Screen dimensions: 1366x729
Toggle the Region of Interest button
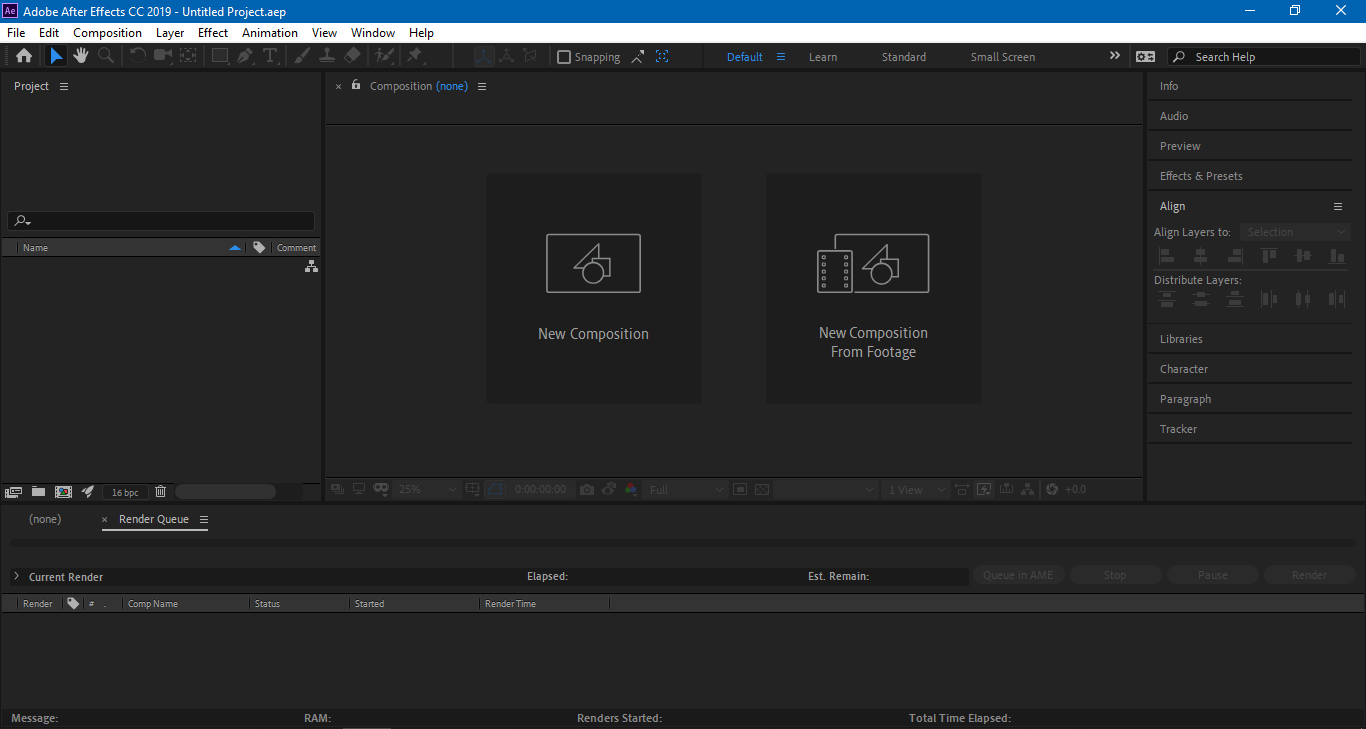[739, 489]
